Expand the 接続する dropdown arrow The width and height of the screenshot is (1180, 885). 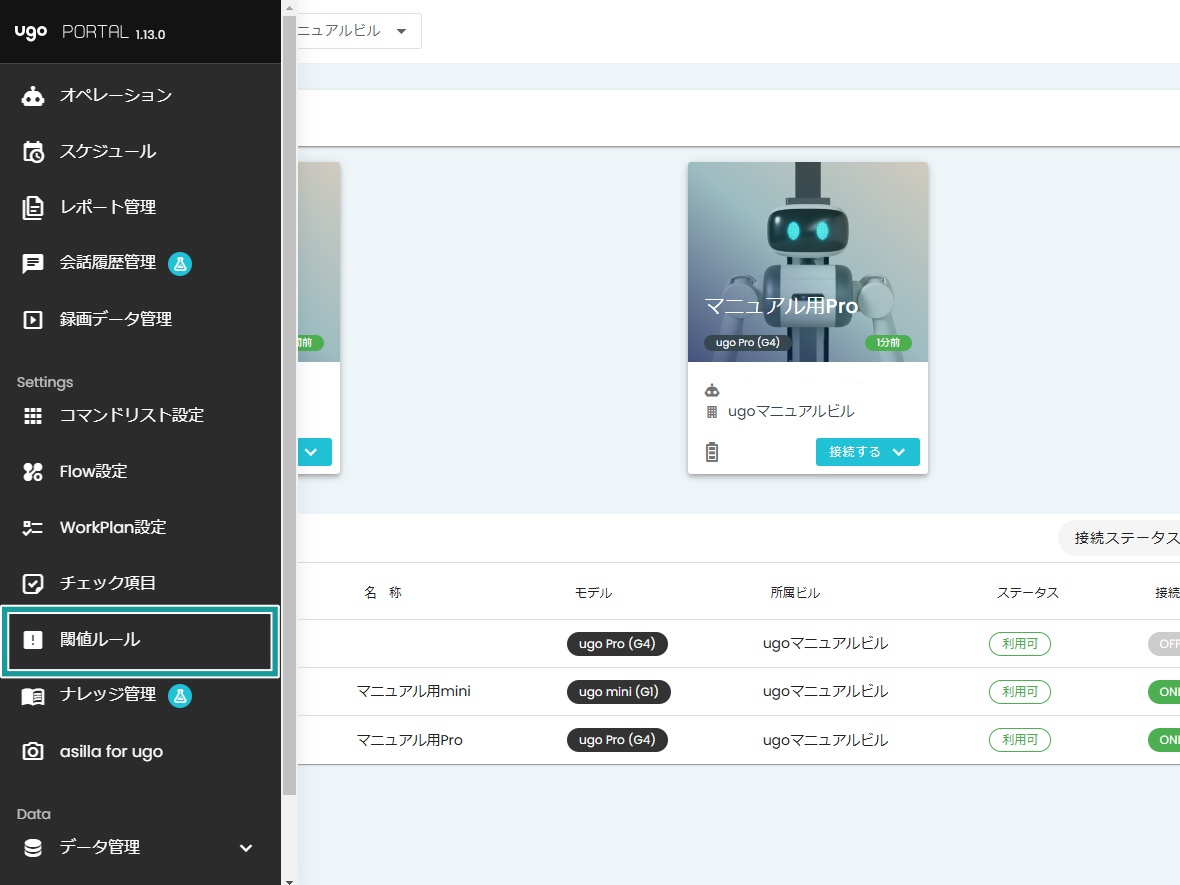(898, 451)
